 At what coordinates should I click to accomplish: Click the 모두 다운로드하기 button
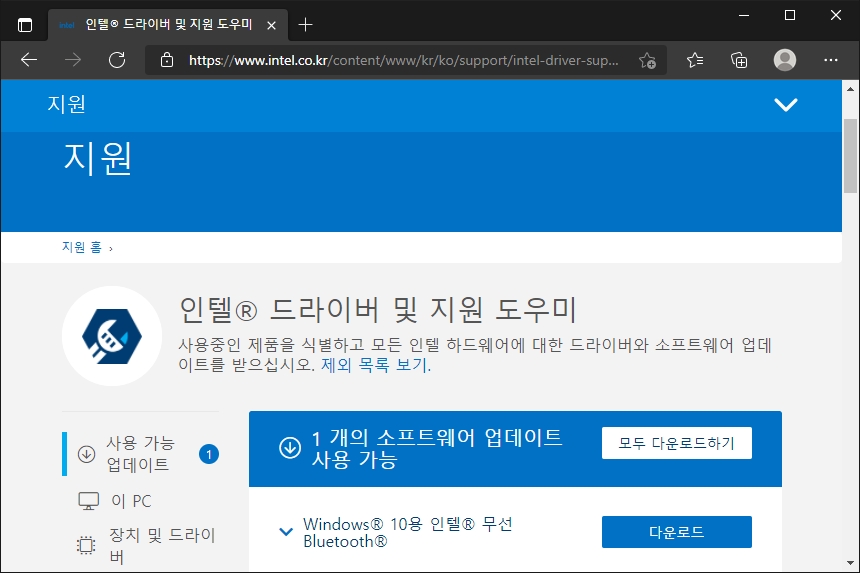coord(677,443)
